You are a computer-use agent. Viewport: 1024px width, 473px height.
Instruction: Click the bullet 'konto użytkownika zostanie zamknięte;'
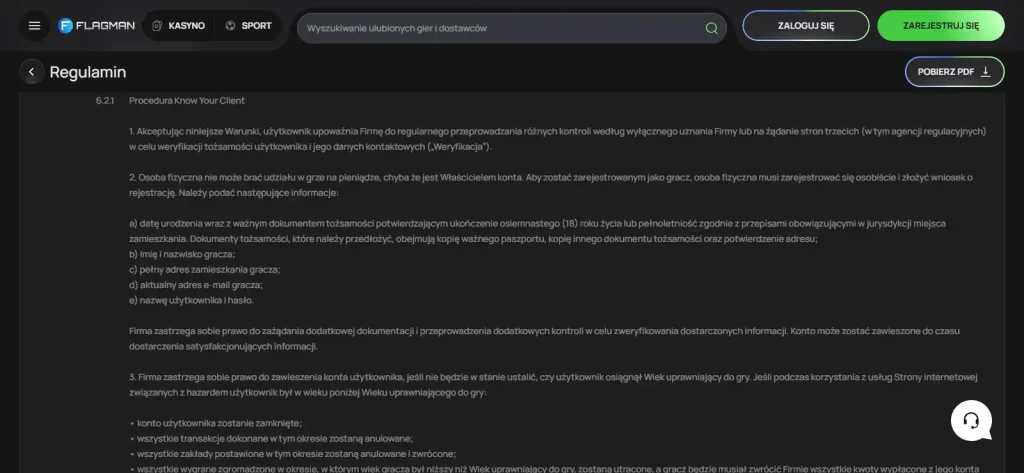(x=216, y=423)
